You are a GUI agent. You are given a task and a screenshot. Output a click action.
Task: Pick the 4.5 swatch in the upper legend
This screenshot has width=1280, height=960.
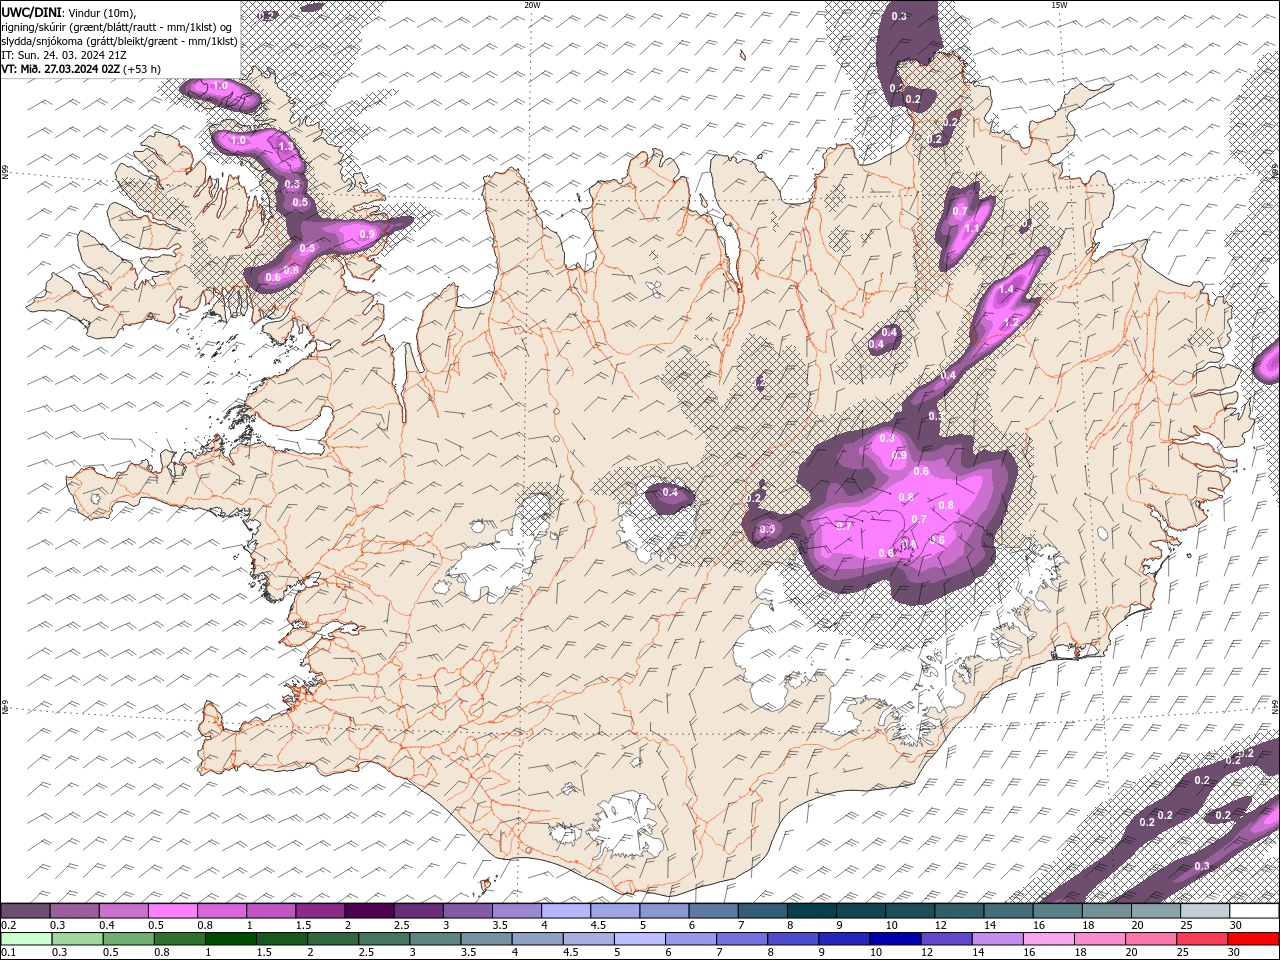pyautogui.click(x=614, y=911)
